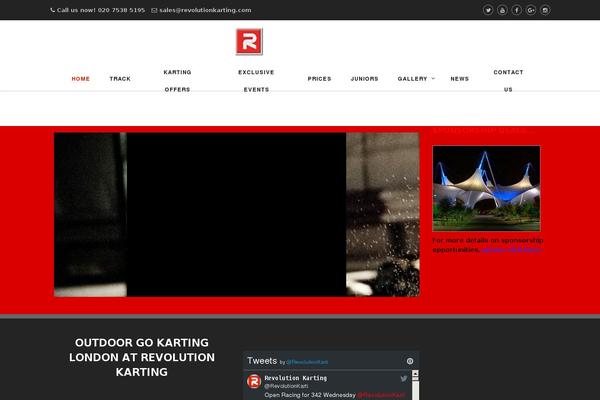This screenshot has width=600, height=400.
Task: Open the YouTube social icon in header
Action: [502, 10]
